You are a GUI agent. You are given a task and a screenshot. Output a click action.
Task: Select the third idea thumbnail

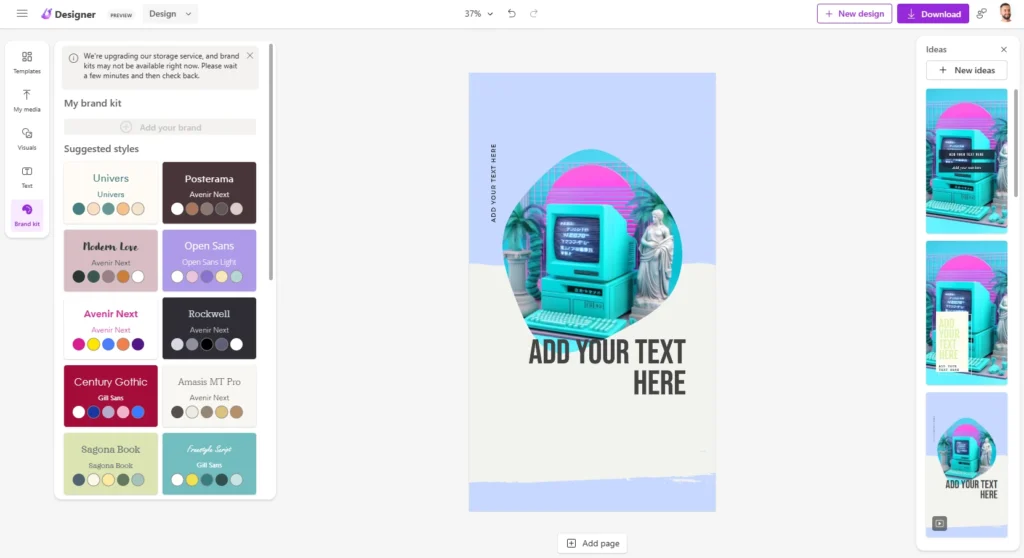pos(967,465)
